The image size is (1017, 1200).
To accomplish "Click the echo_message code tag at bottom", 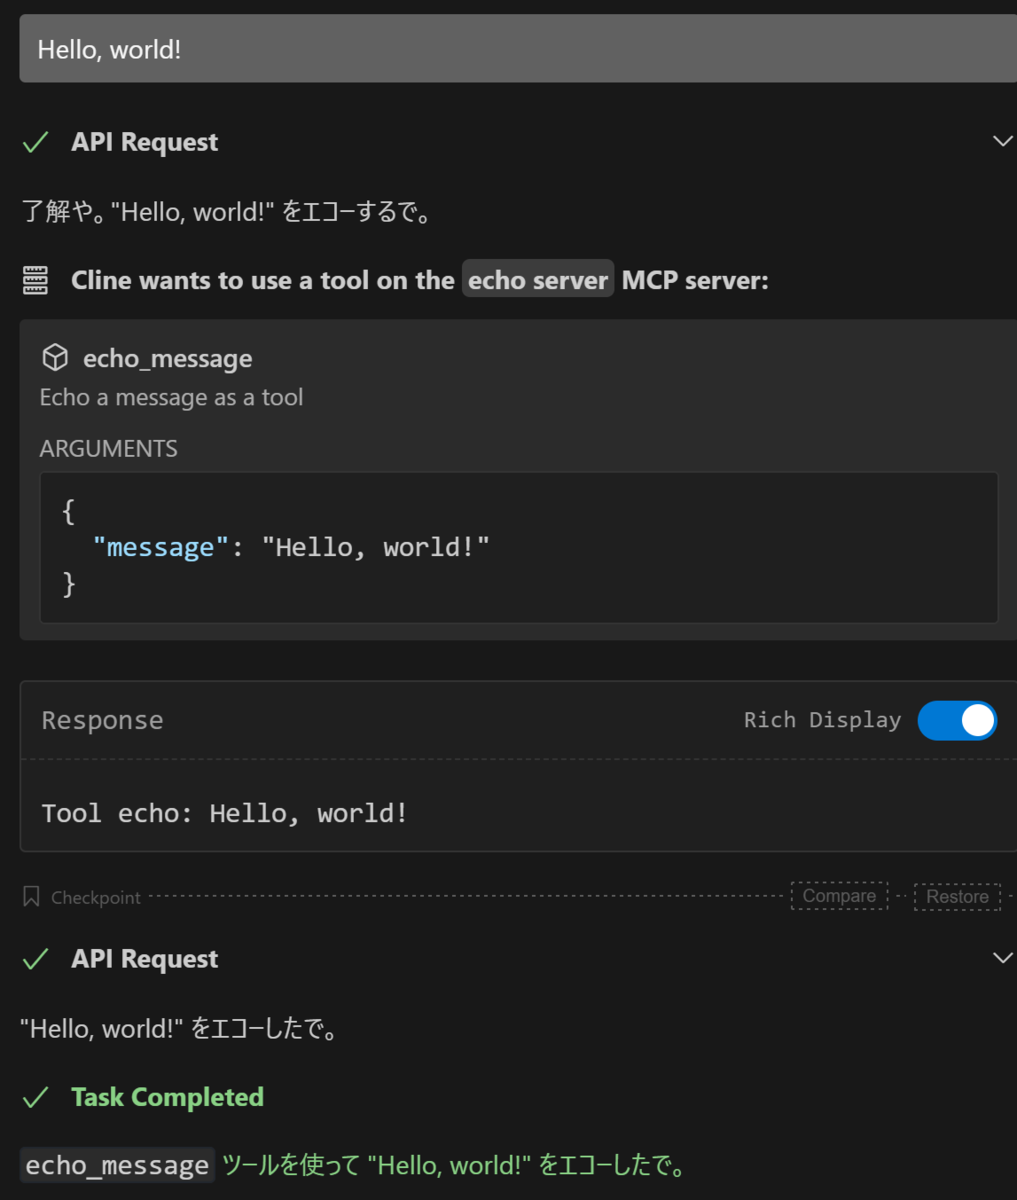I will click(117, 1165).
